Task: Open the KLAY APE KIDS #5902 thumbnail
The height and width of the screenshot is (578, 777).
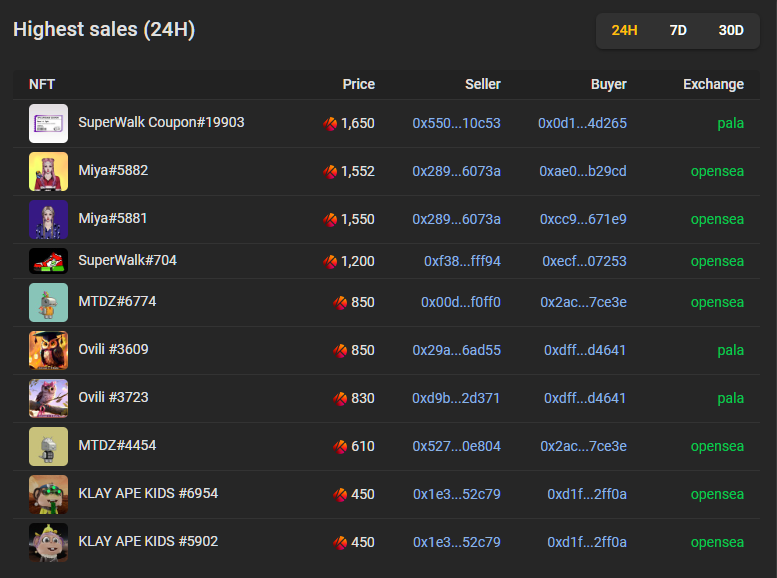Action: [x=48, y=543]
